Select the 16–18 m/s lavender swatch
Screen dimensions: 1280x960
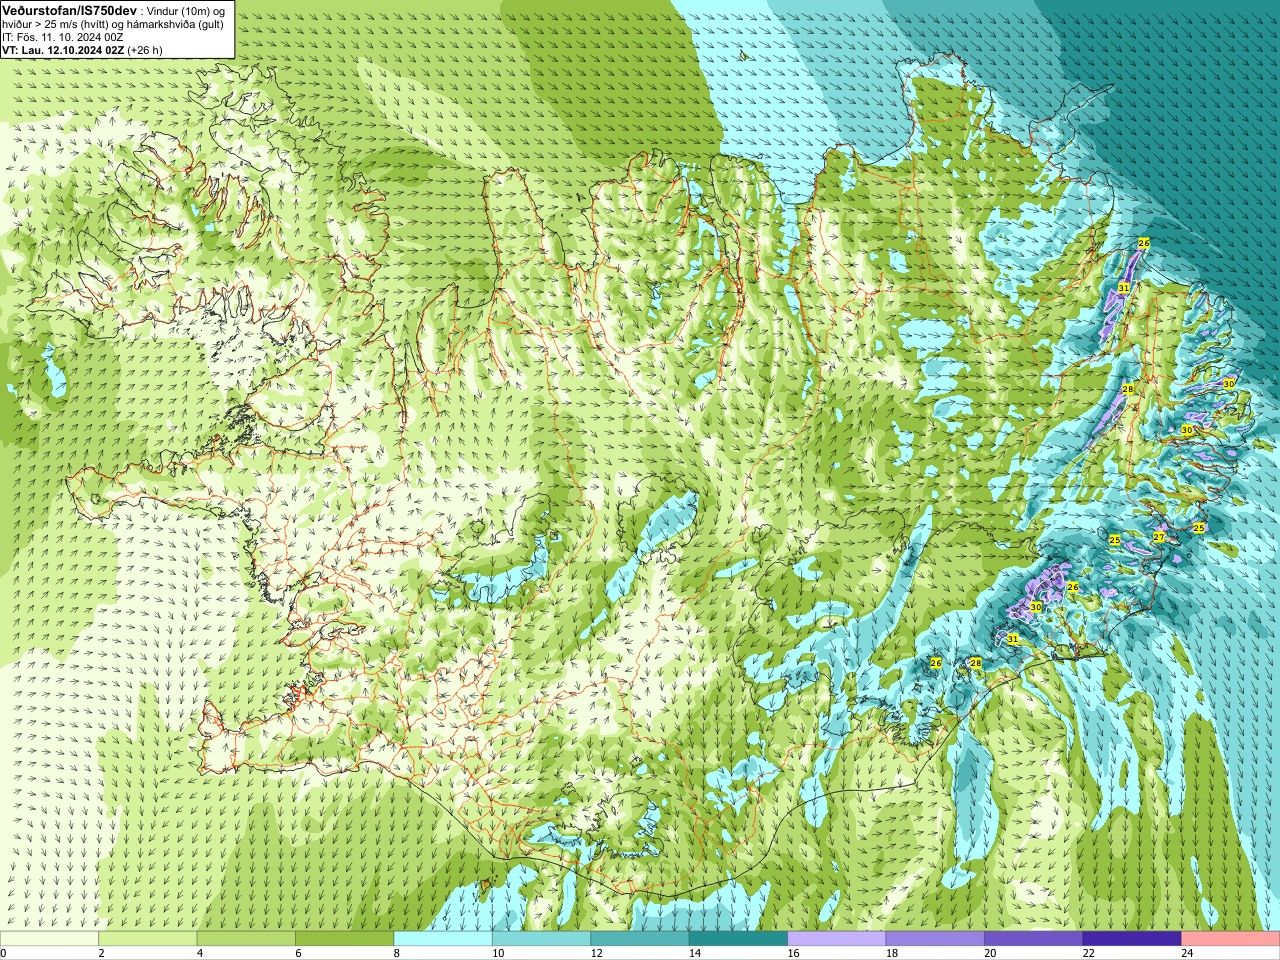click(837, 938)
